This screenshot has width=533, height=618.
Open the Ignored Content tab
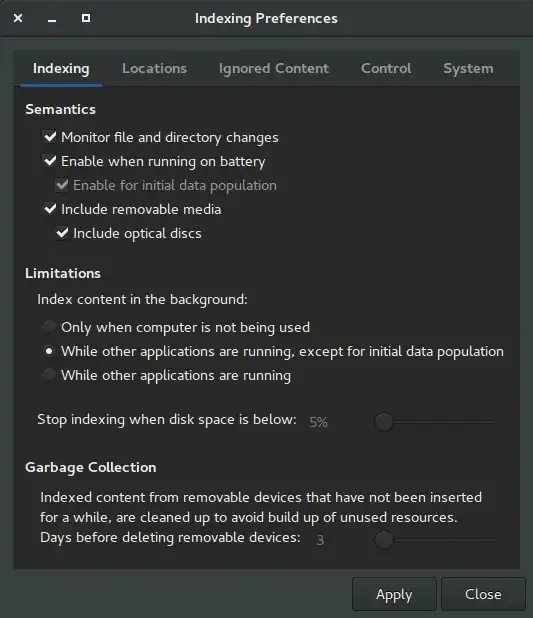[274, 69]
